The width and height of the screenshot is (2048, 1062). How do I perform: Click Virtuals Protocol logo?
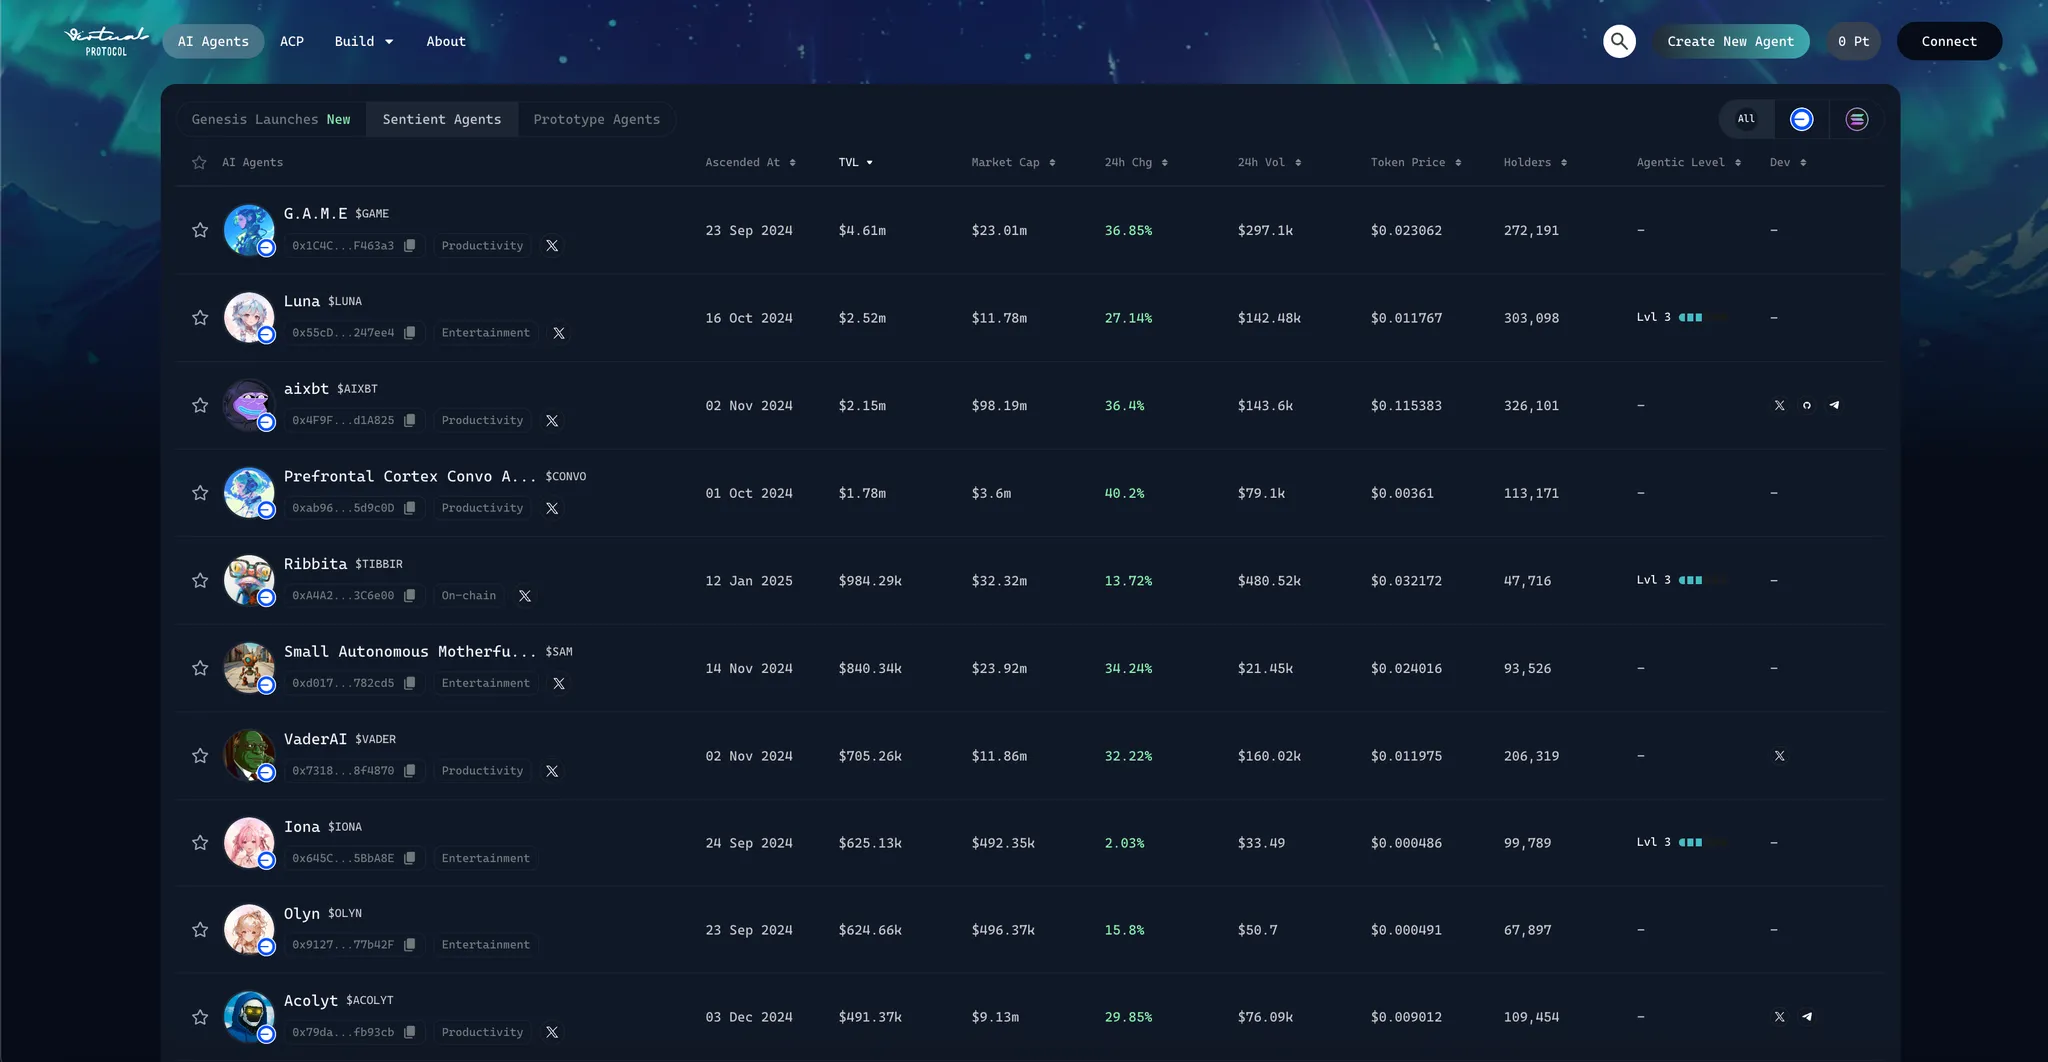tap(106, 41)
